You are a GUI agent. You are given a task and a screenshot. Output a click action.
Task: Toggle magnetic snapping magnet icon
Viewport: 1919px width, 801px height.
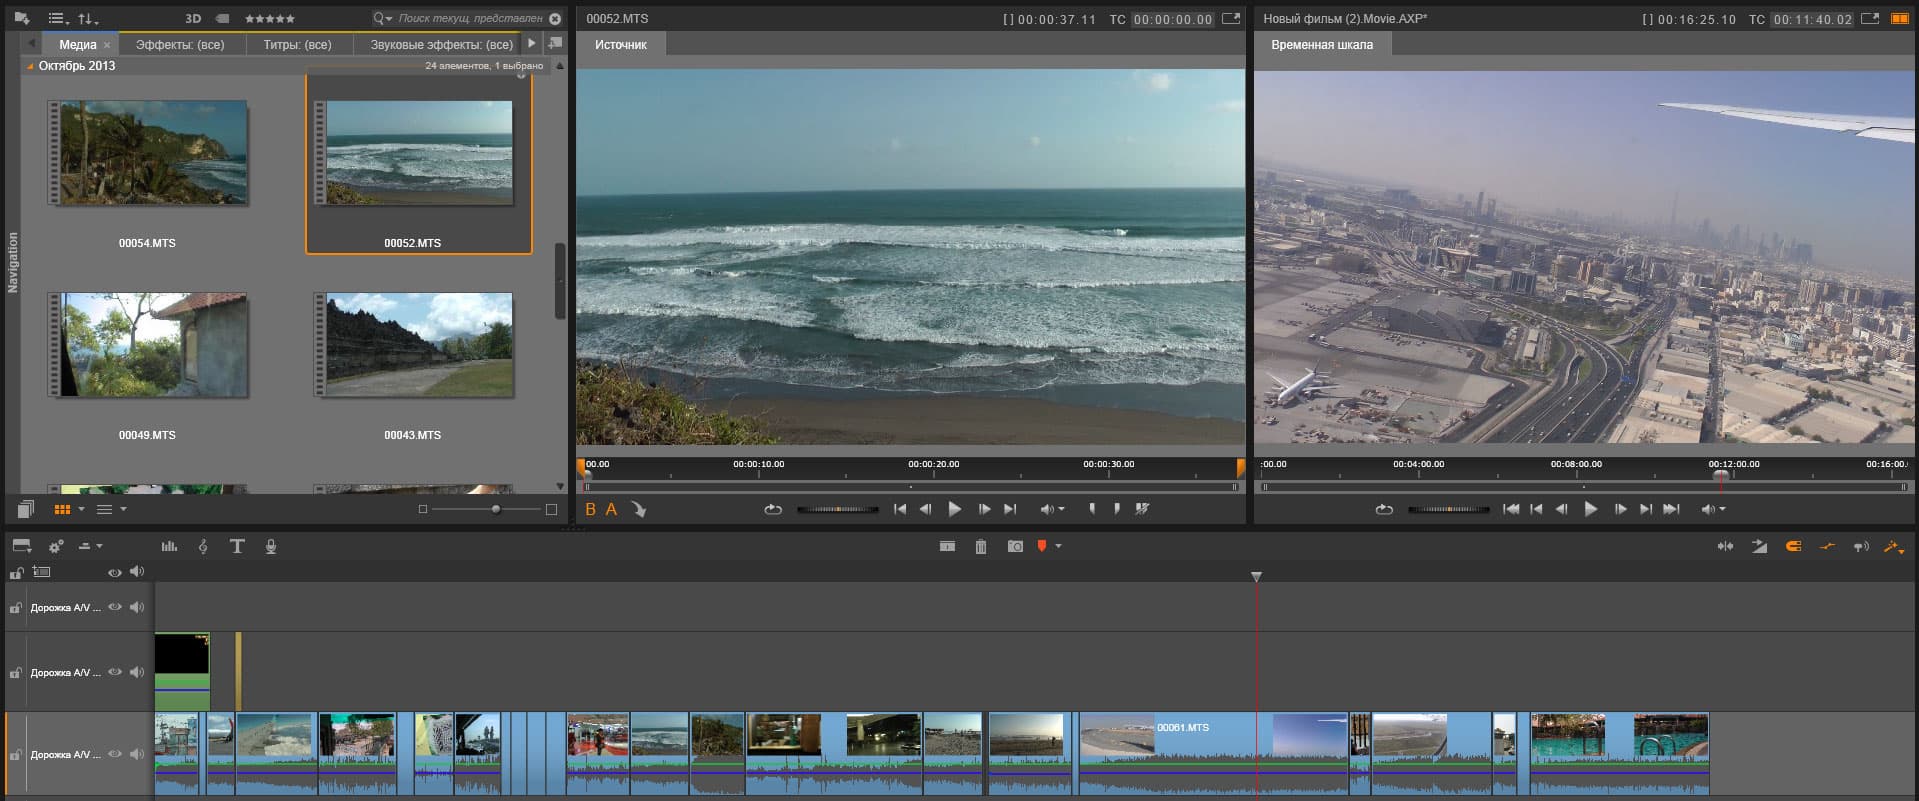pyautogui.click(x=1793, y=546)
